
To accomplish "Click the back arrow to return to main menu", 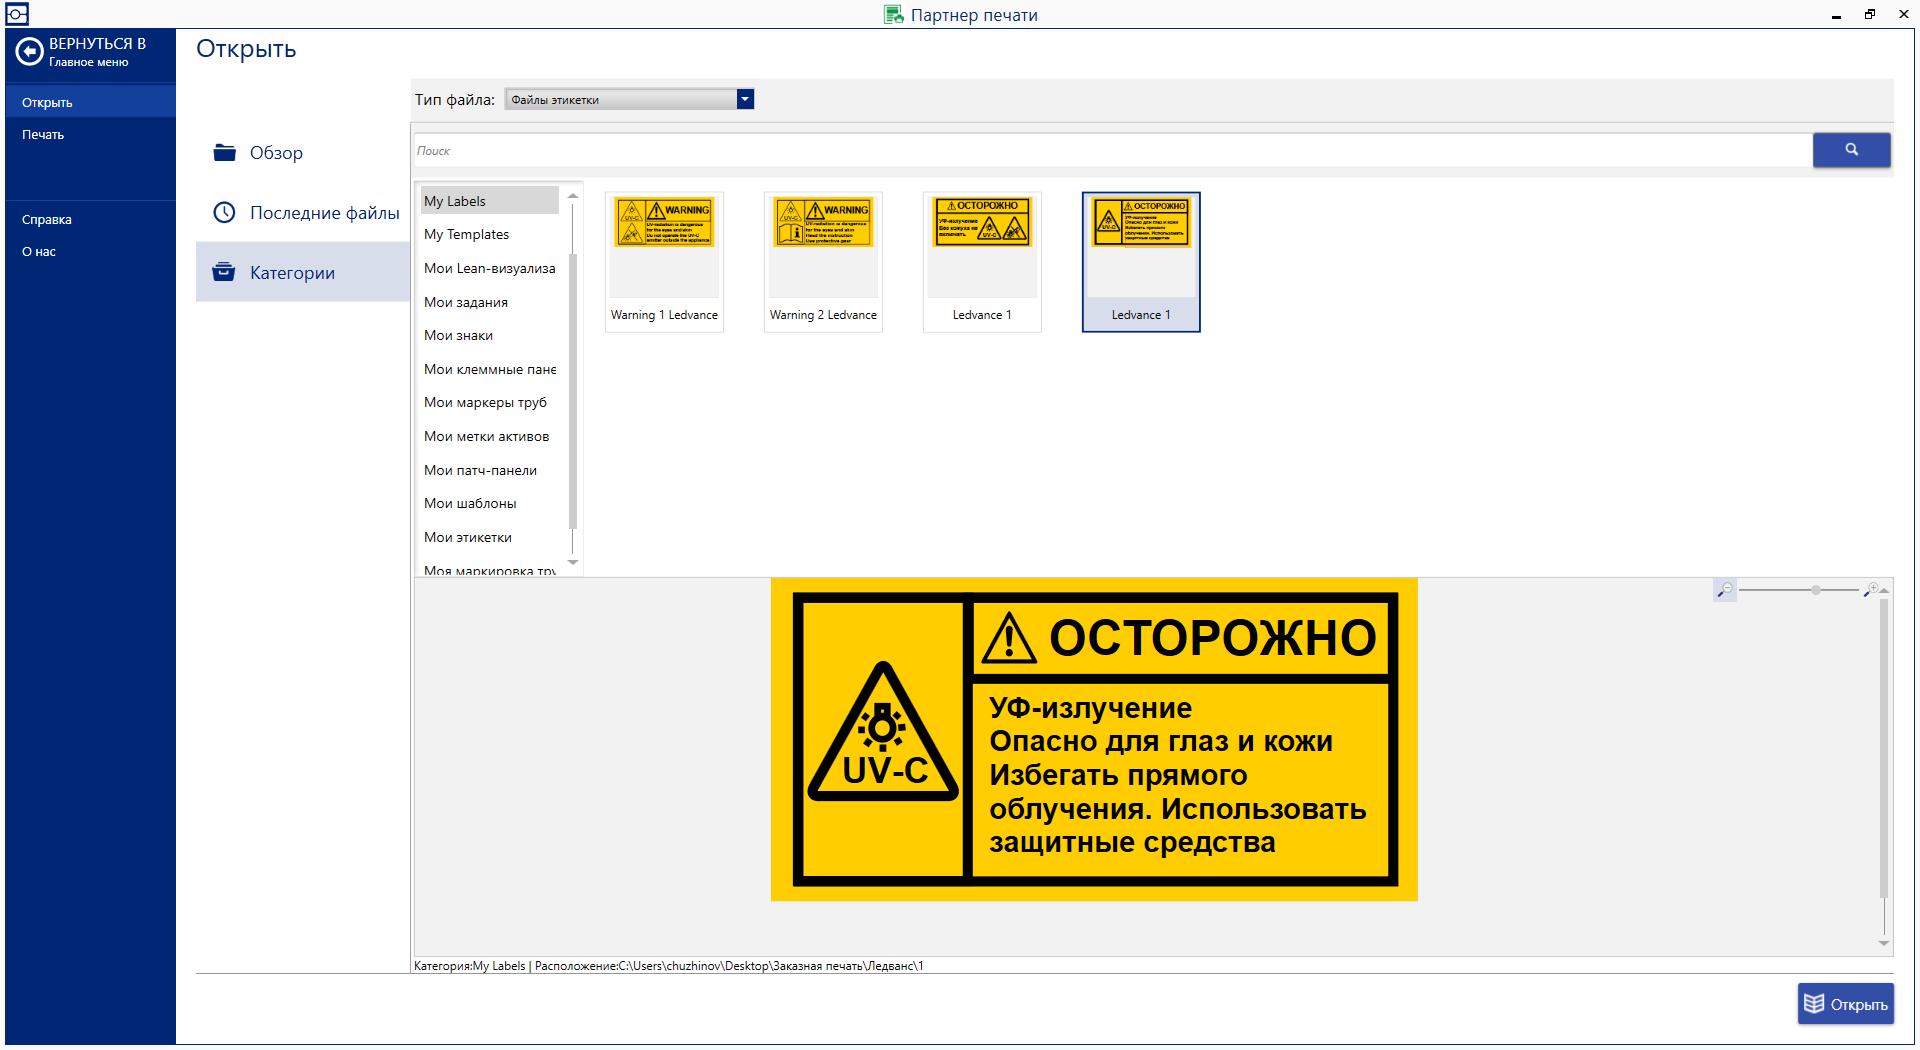I will tap(28, 53).
